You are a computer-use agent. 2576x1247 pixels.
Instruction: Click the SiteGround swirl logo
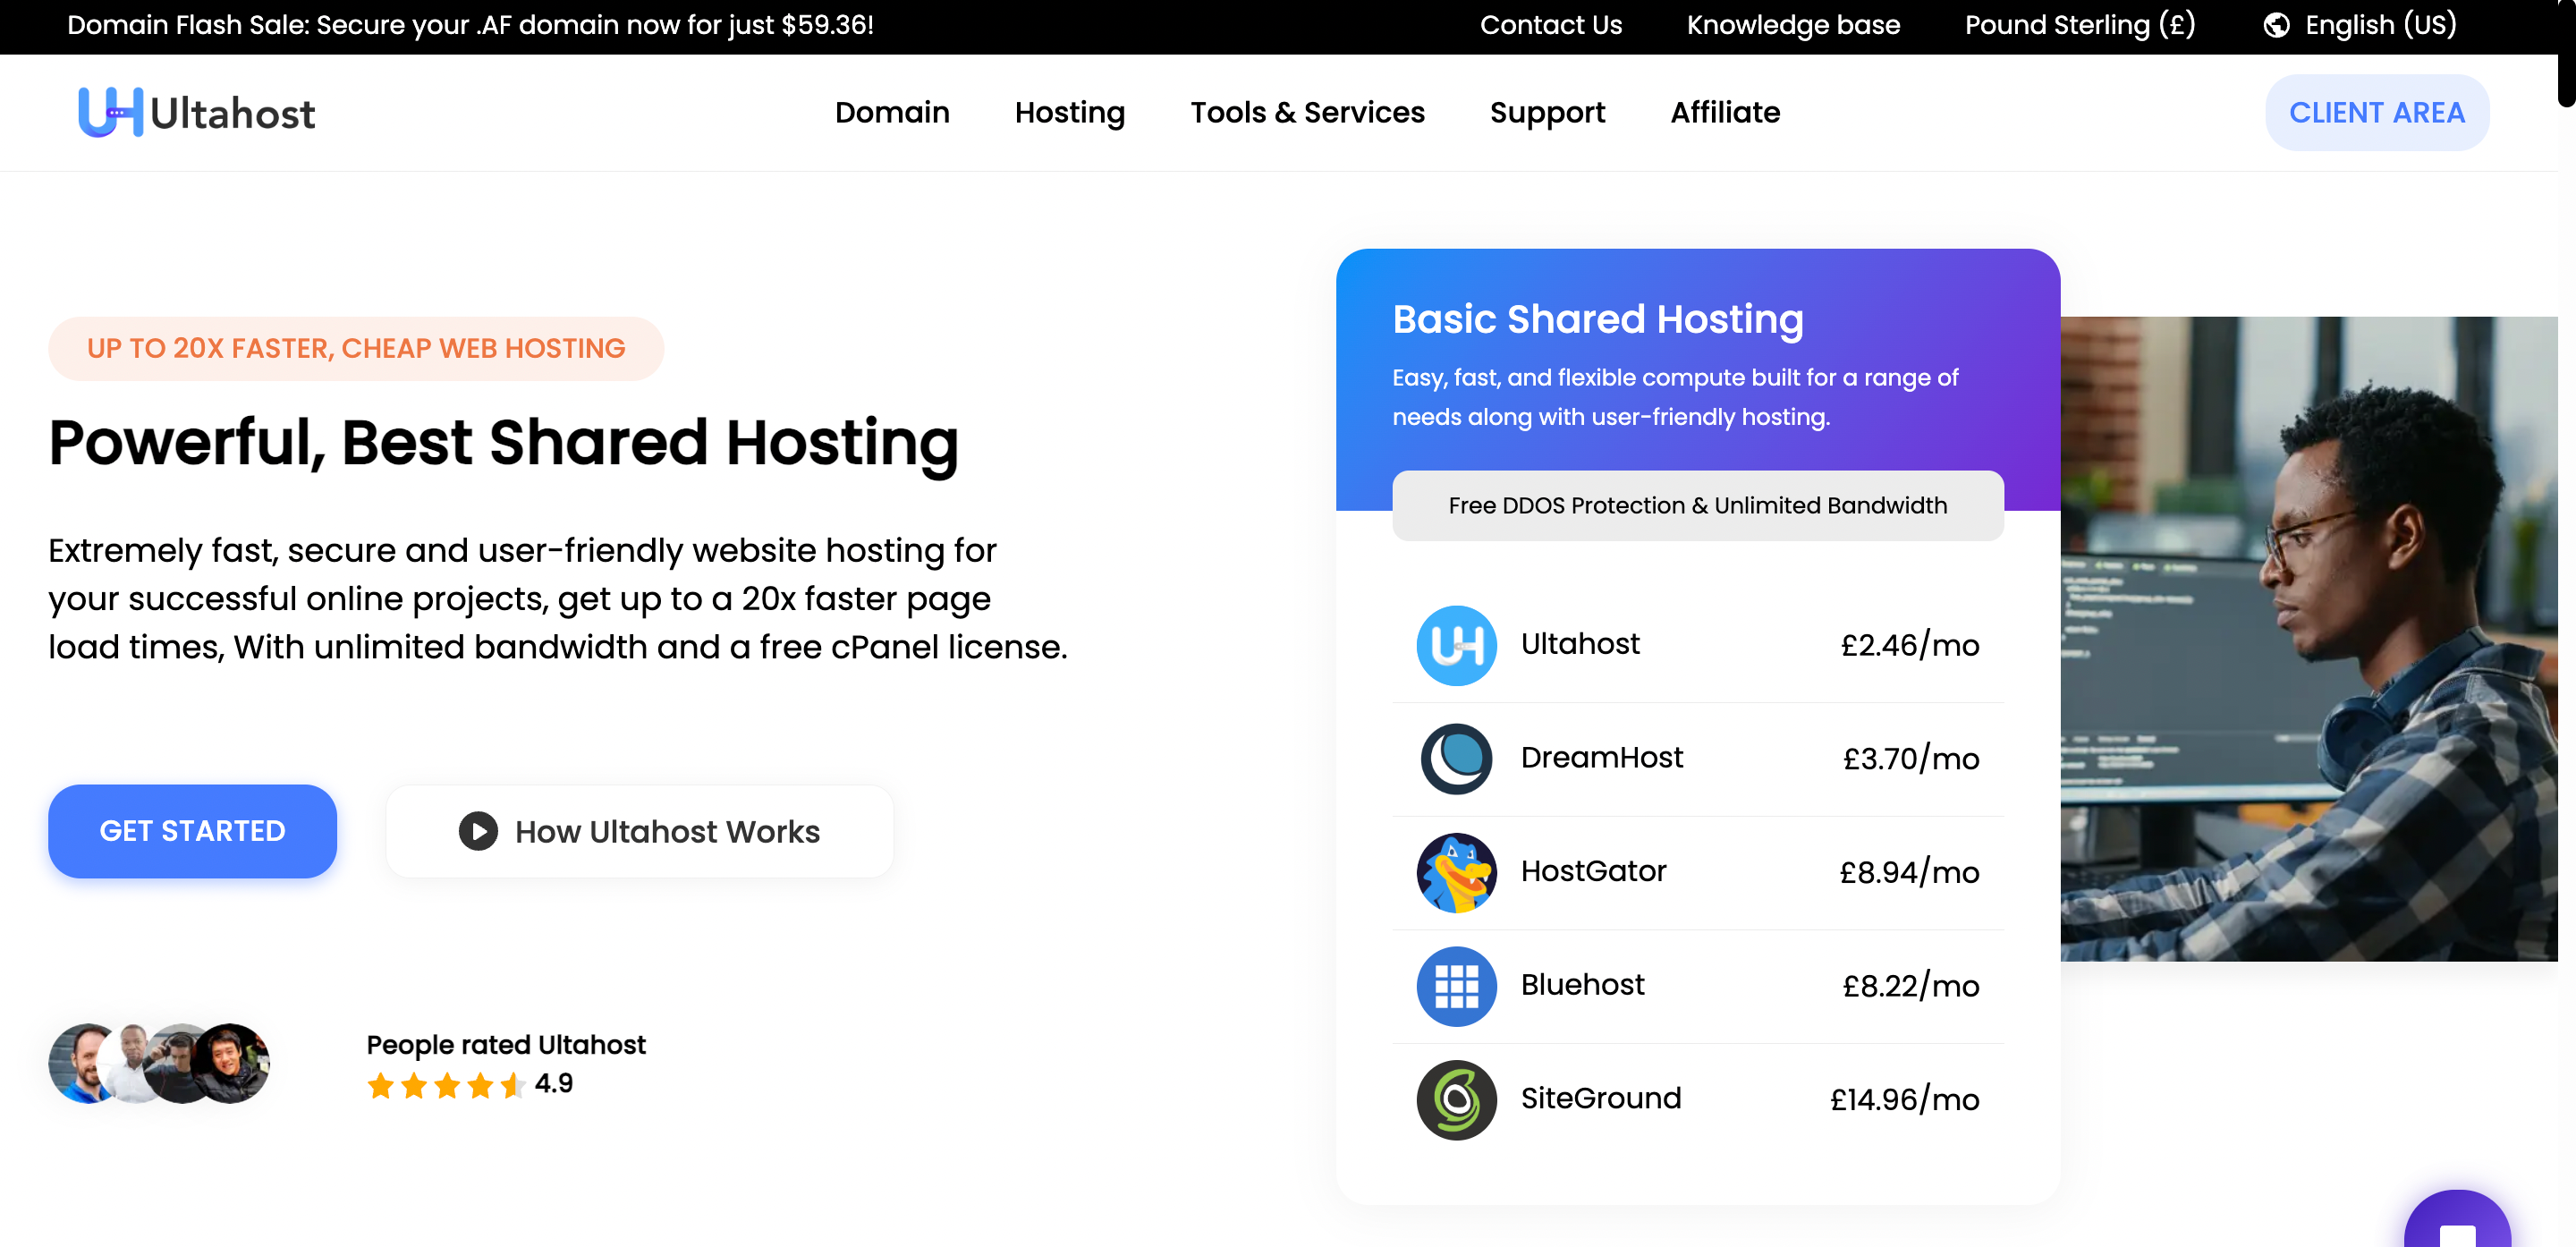coord(1456,1099)
